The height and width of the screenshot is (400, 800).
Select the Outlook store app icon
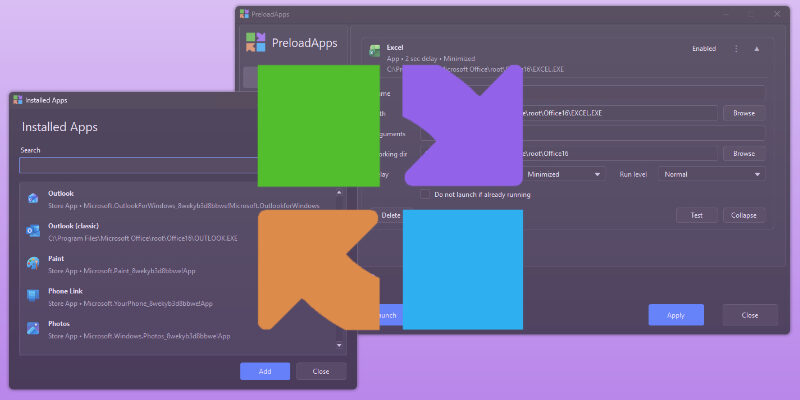(x=33, y=198)
